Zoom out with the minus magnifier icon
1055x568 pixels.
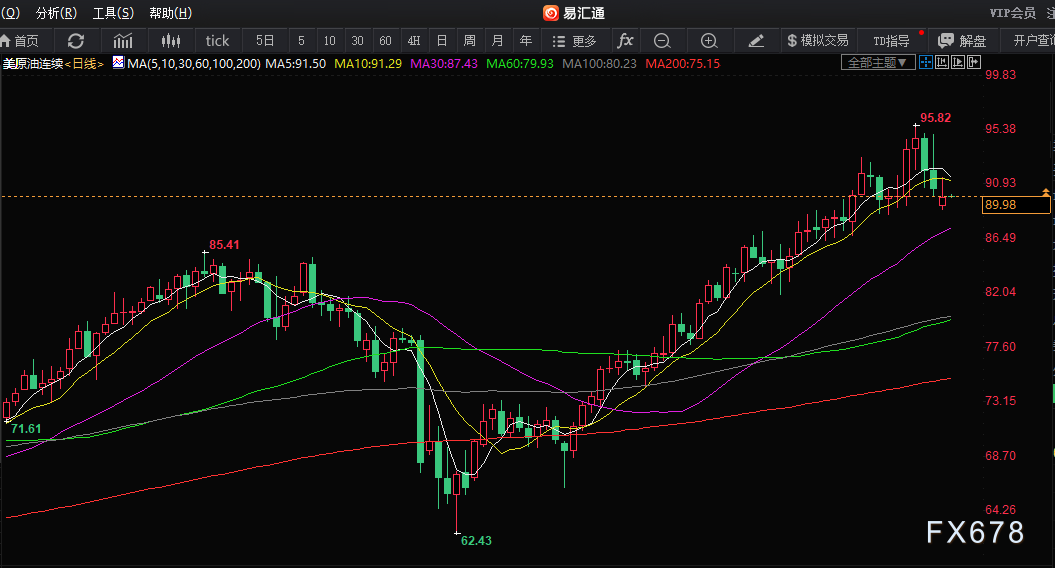click(662, 41)
